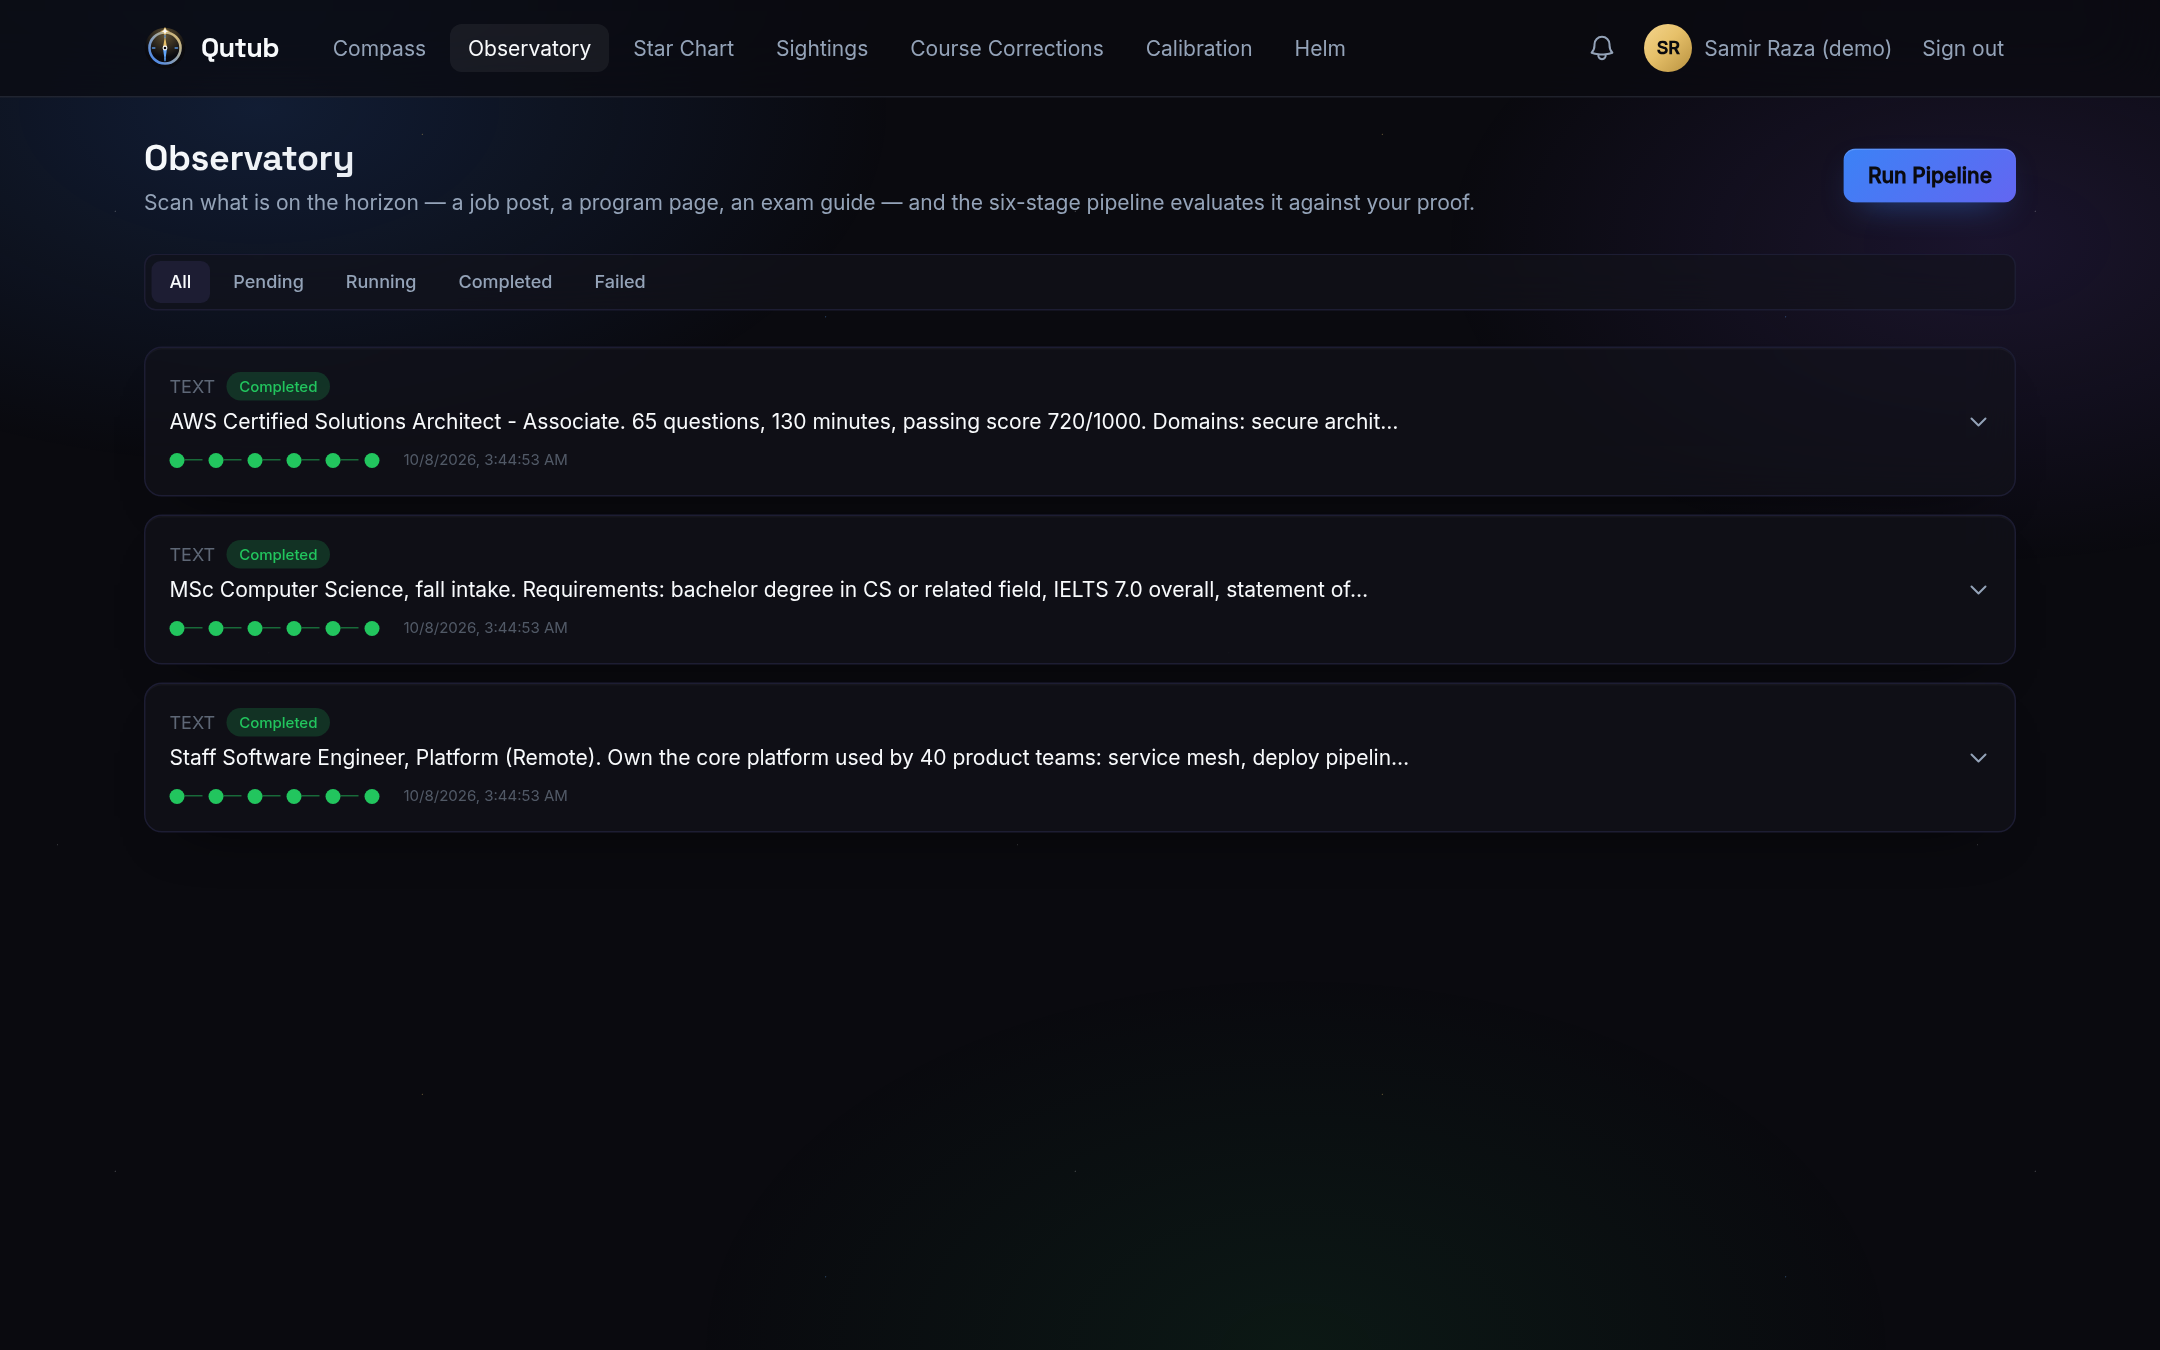
Task: Show Failed pipeline runs
Action: point(619,282)
